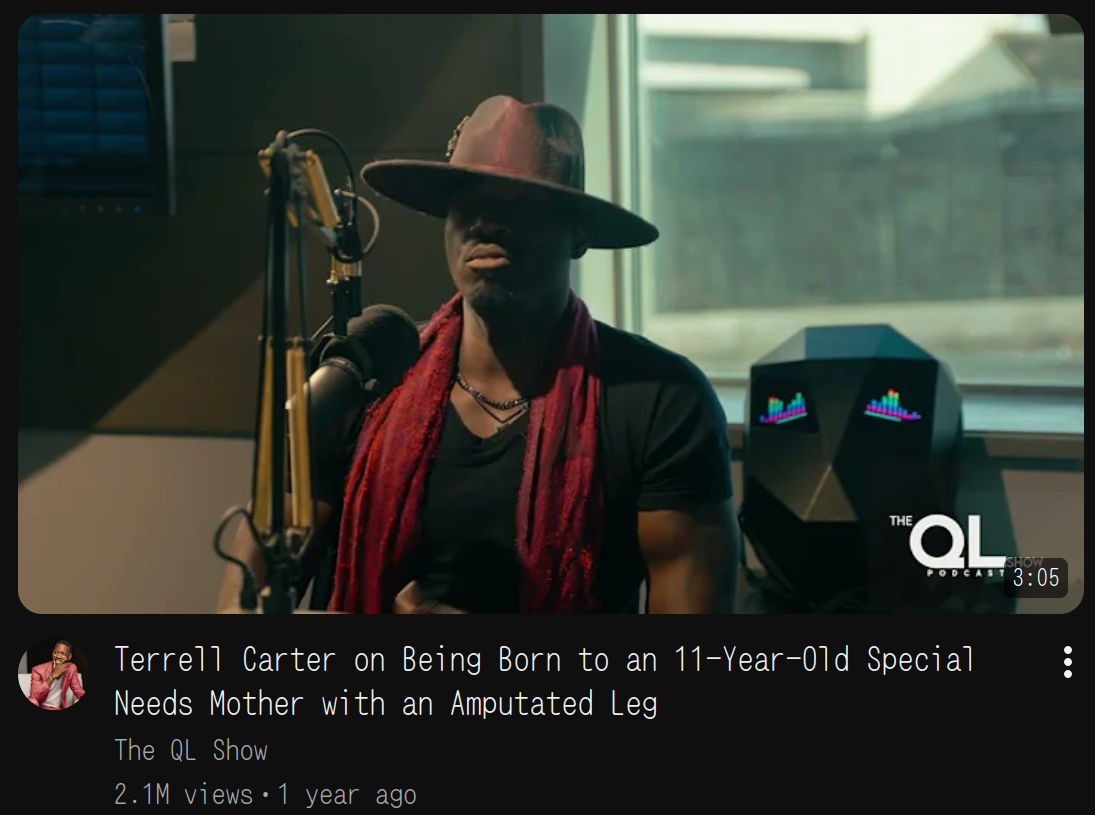Click the 1 year ago upload date
Screen dimensions: 1095x815
pyautogui.click(x=347, y=795)
